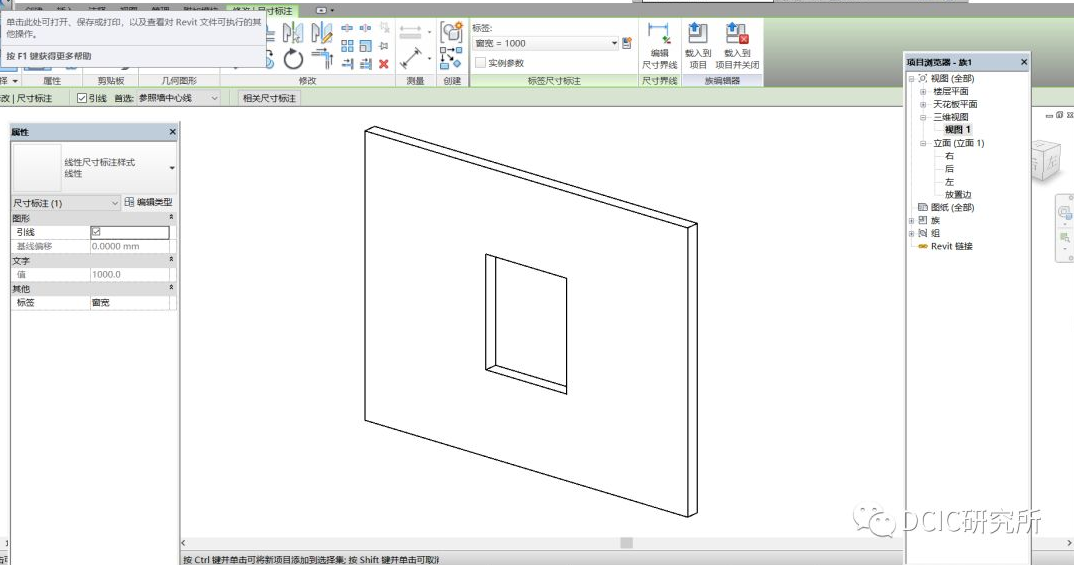Select the Mirror - Pick Axis tool

tap(293, 32)
